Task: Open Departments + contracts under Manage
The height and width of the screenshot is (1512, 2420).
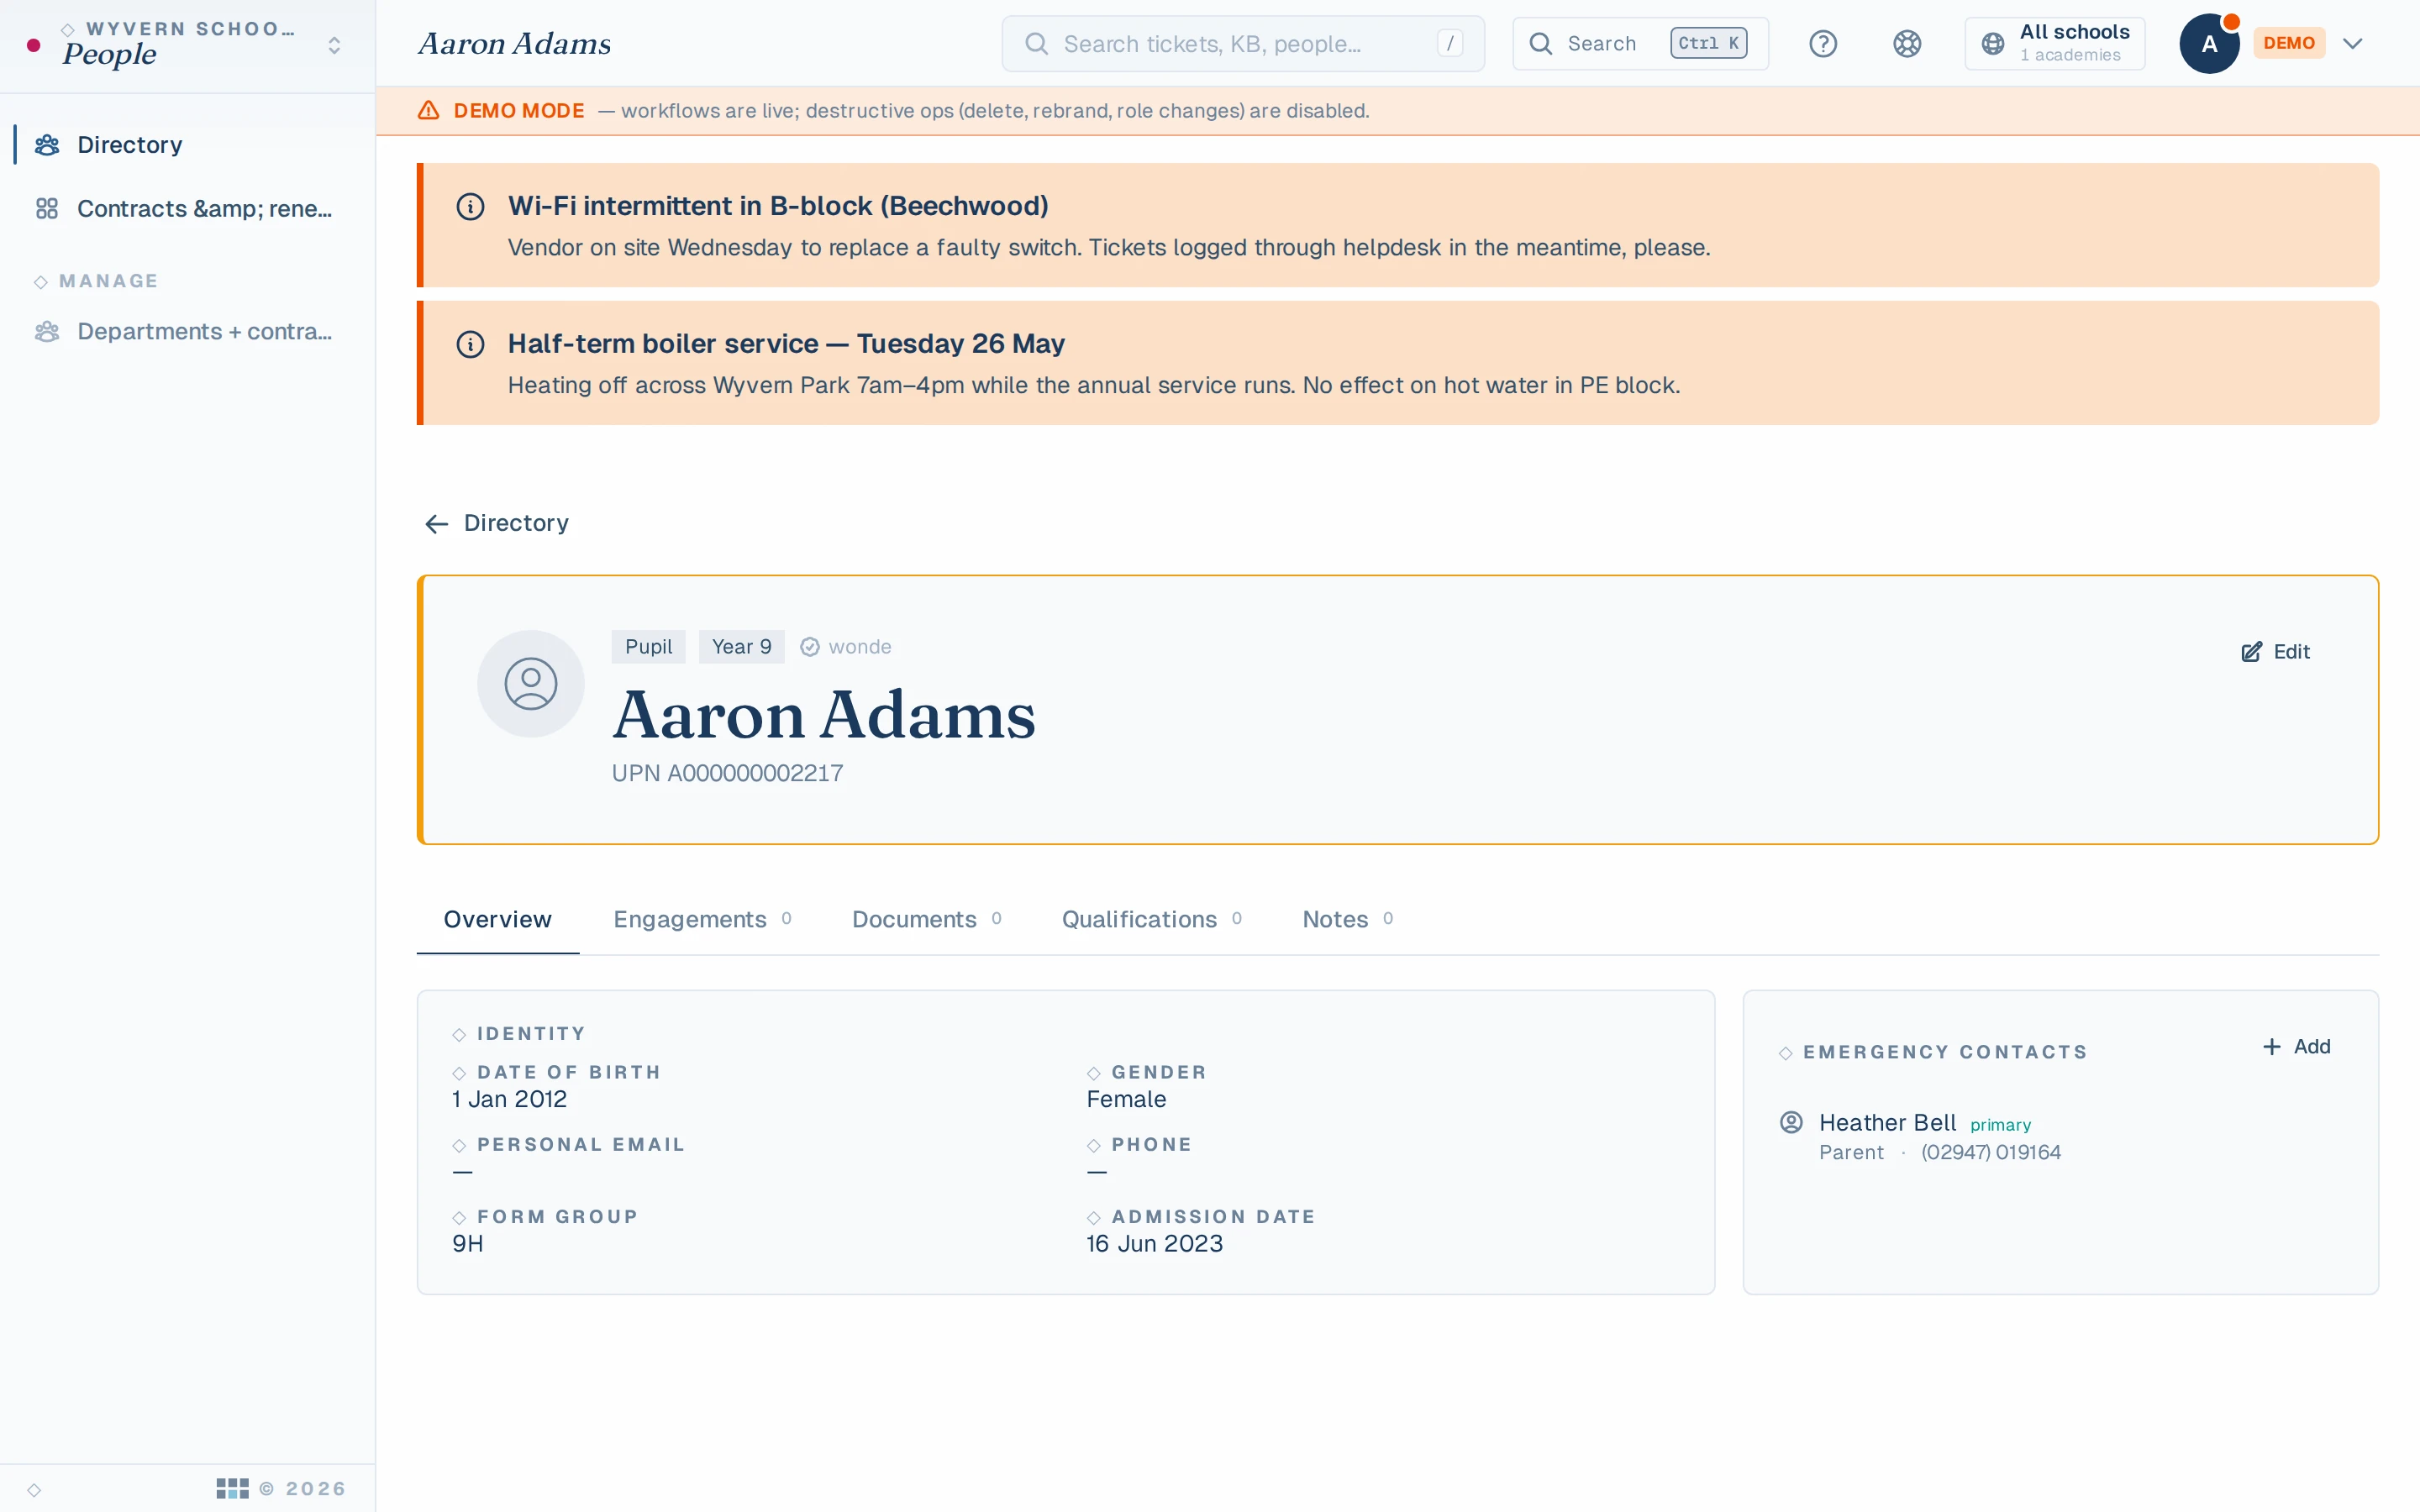Action: point(187,332)
